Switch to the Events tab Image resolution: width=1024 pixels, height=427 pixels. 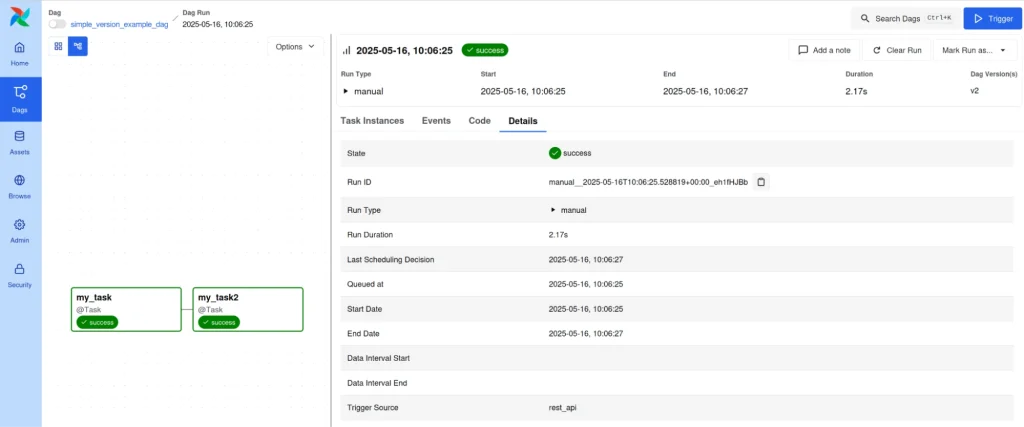point(436,121)
